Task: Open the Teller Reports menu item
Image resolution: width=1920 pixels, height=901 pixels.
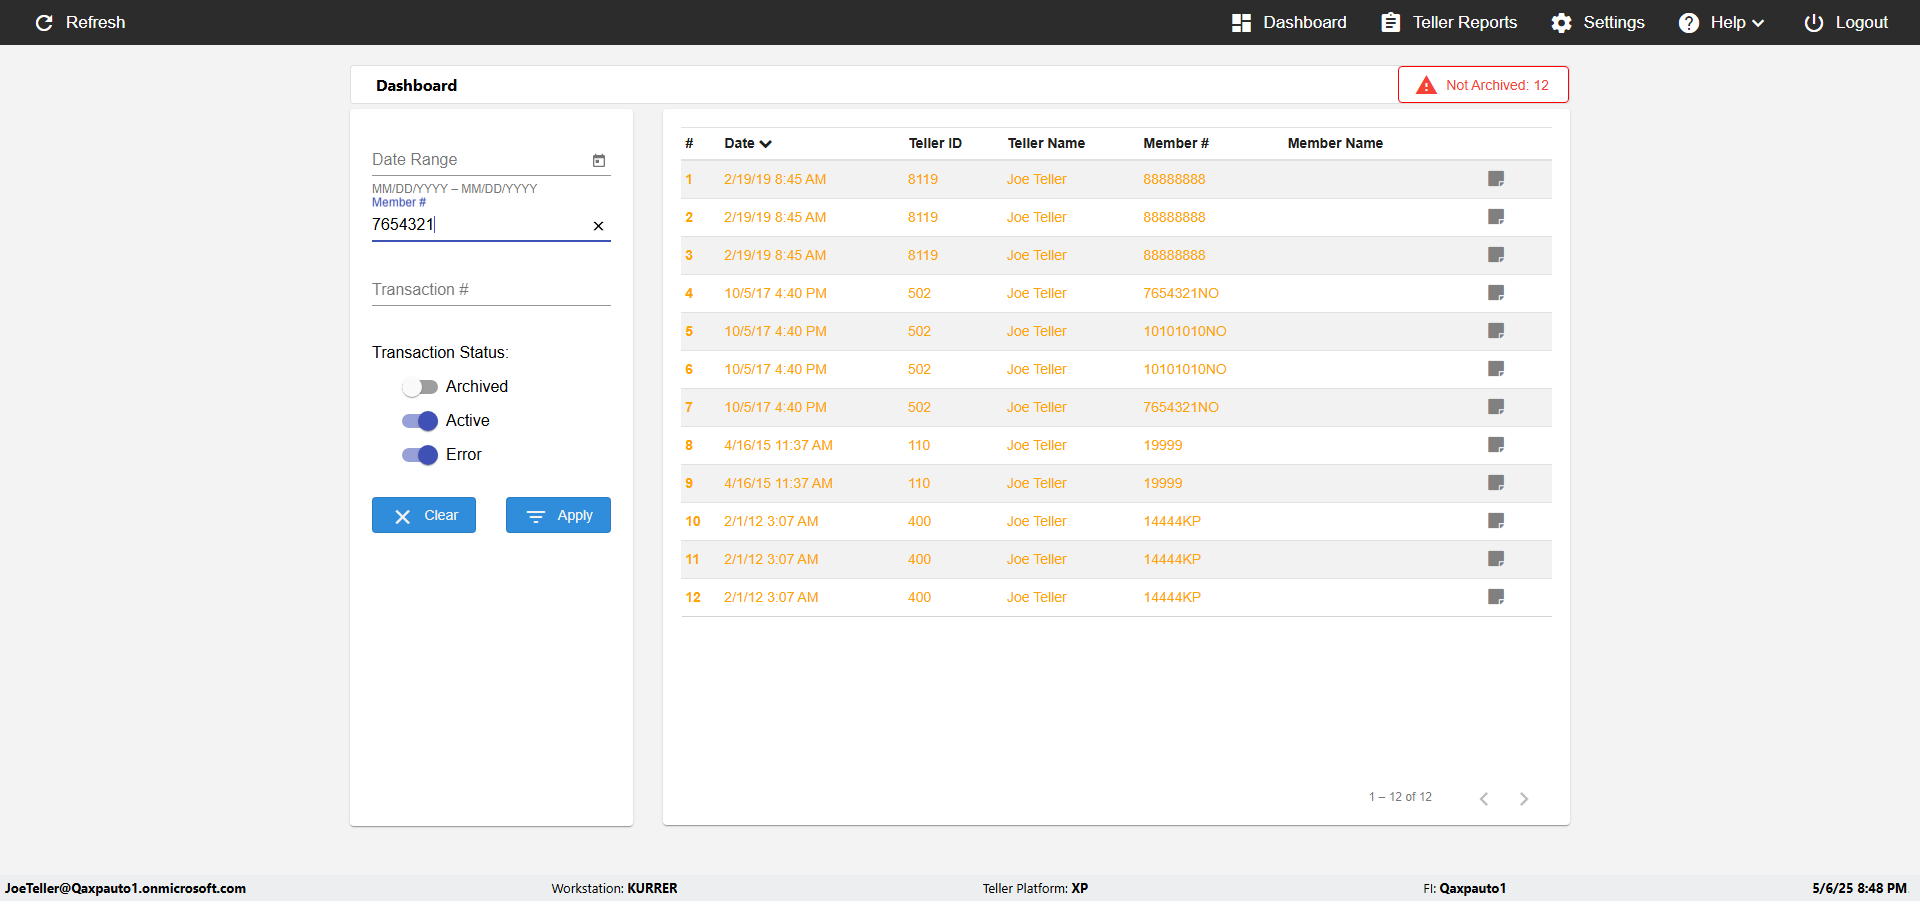Action: pyautogui.click(x=1449, y=22)
